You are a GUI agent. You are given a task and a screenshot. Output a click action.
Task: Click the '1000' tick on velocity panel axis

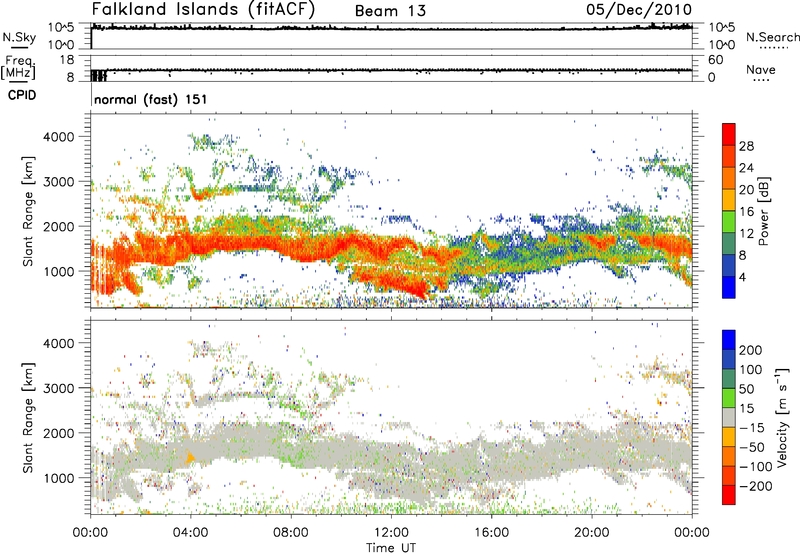58,478
